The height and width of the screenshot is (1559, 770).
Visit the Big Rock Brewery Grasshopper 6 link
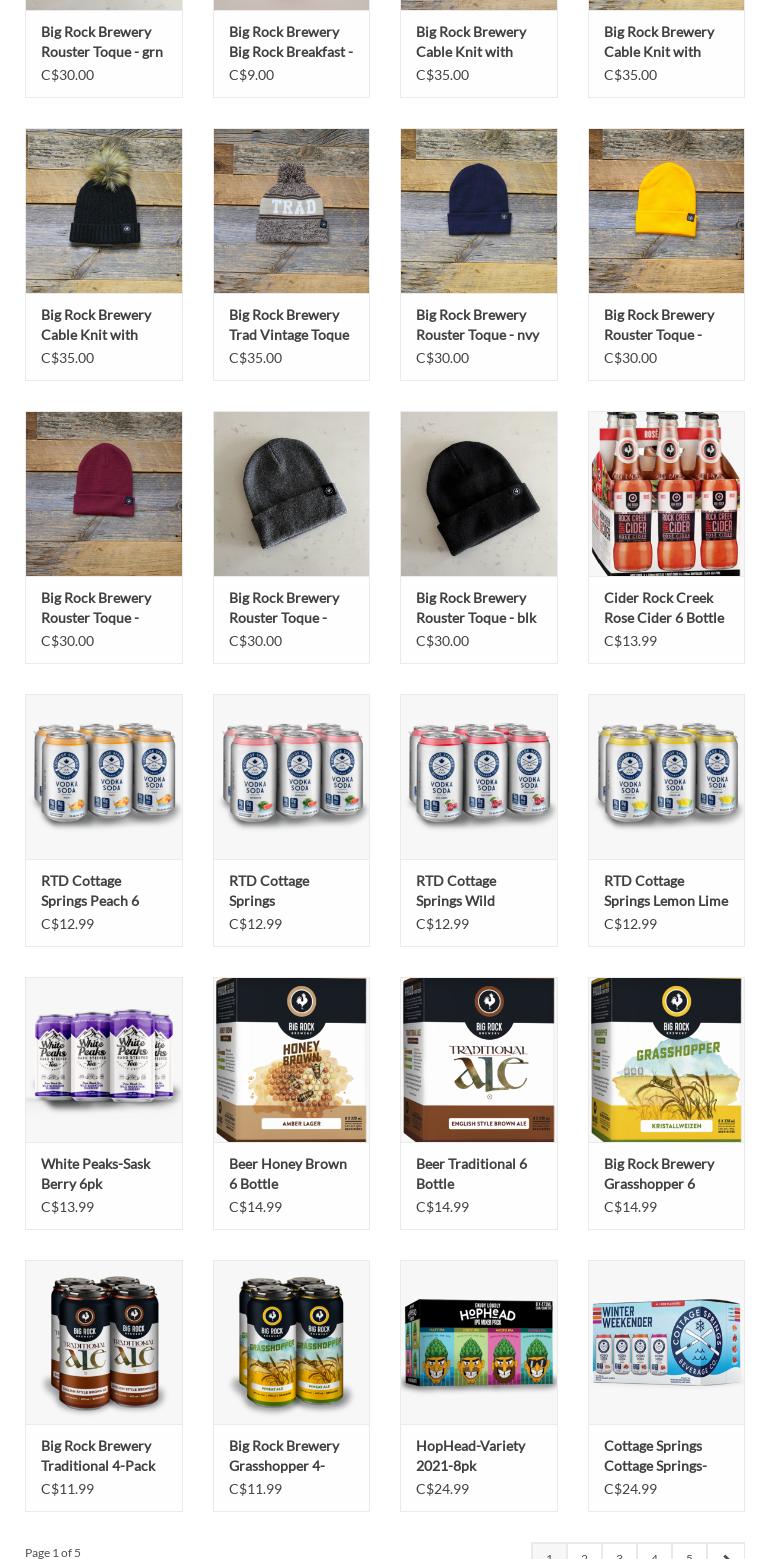pyautogui.click(x=659, y=1173)
